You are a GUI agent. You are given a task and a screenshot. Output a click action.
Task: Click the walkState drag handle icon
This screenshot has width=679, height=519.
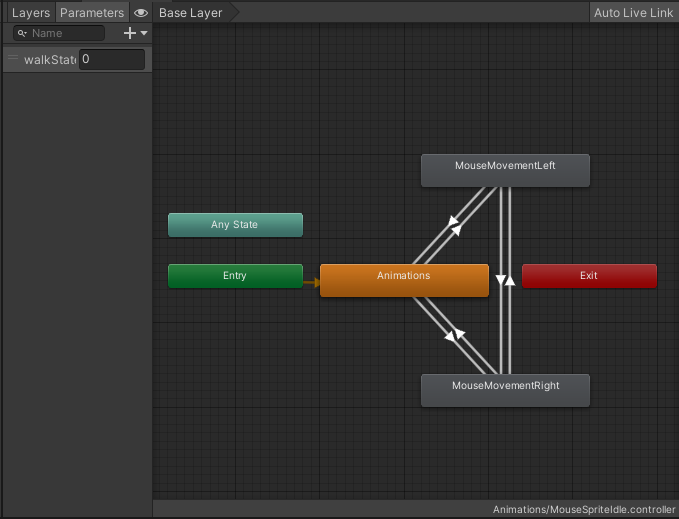click(13, 59)
